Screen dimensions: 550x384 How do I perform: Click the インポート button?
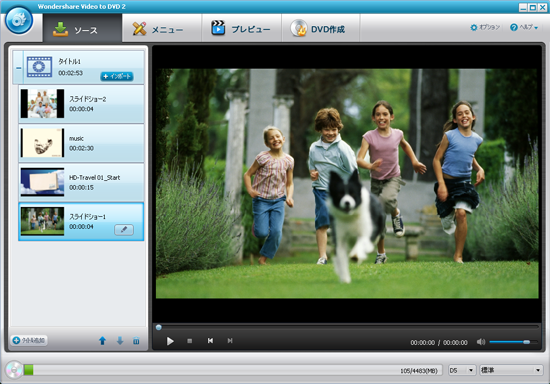117,76
